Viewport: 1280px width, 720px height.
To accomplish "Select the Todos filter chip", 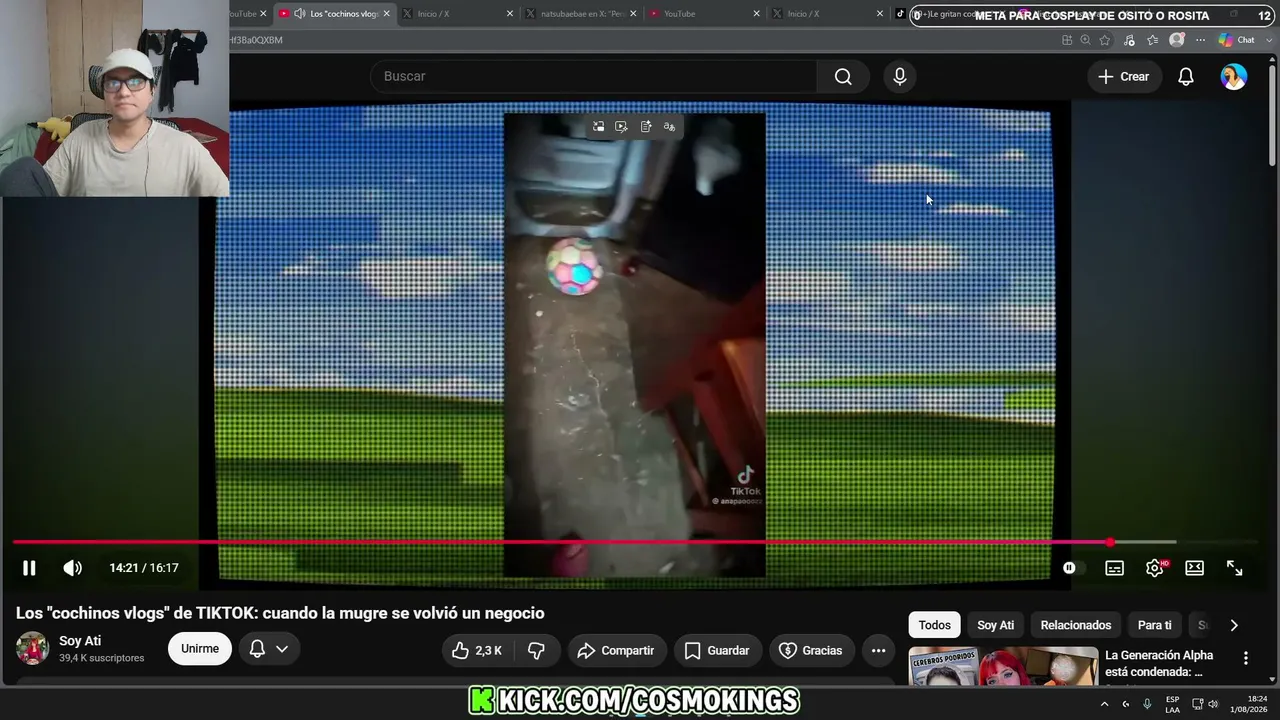I will 935,625.
